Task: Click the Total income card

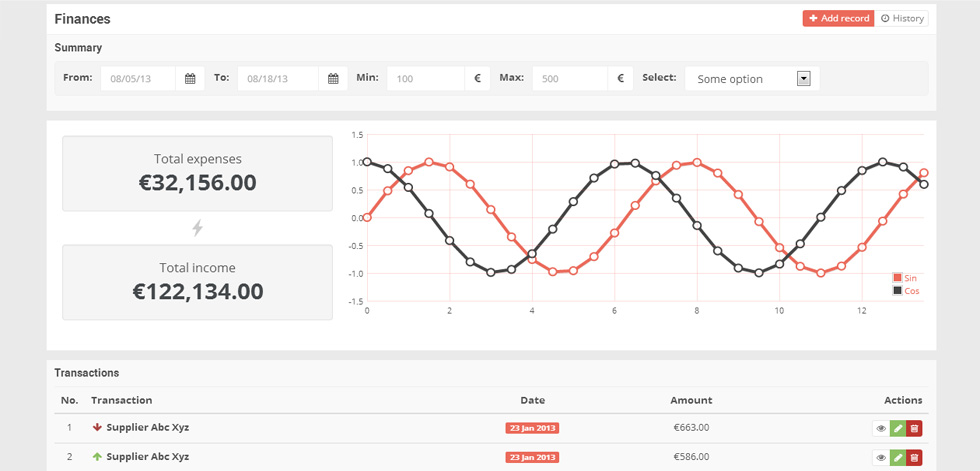Action: click(198, 282)
